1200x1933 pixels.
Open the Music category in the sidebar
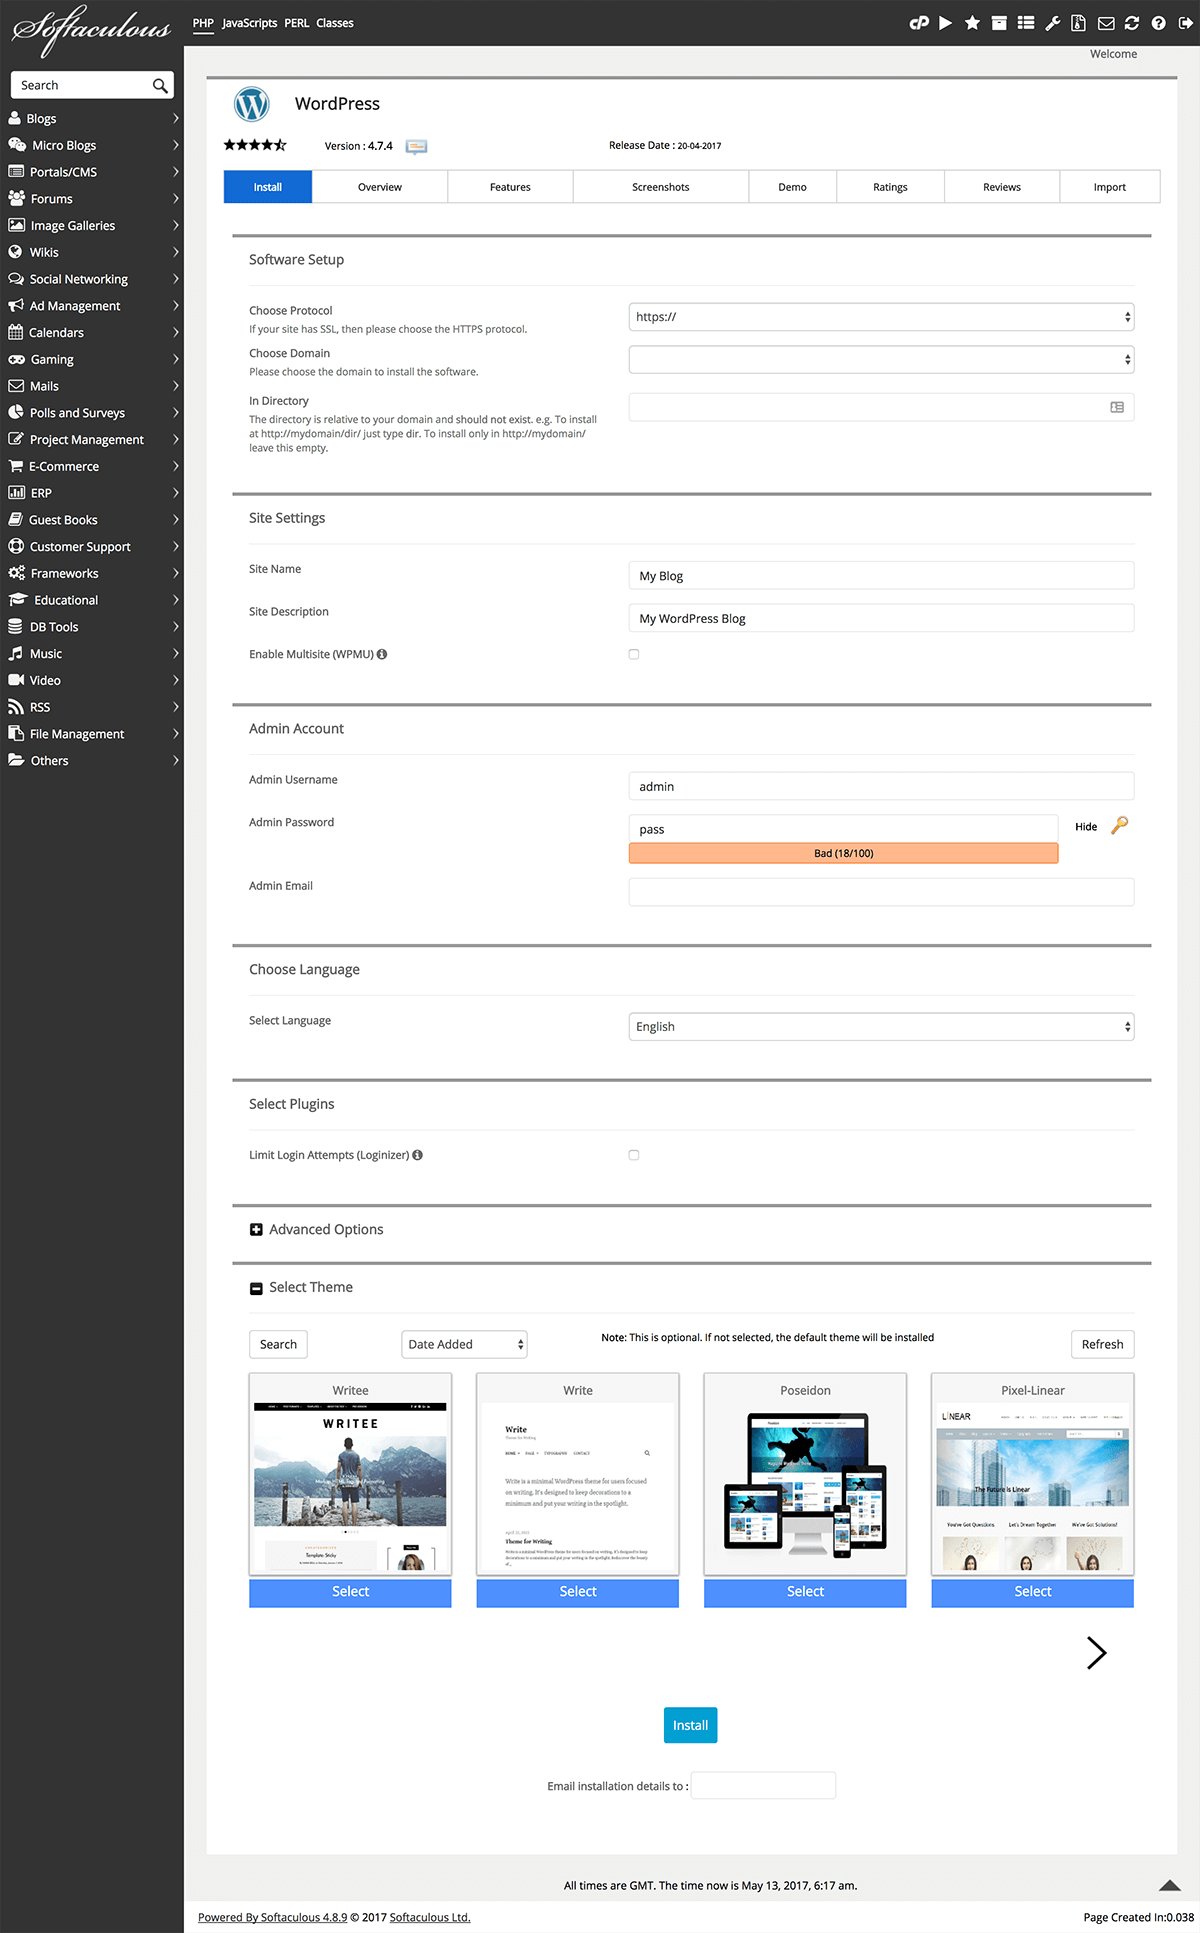tap(92, 653)
